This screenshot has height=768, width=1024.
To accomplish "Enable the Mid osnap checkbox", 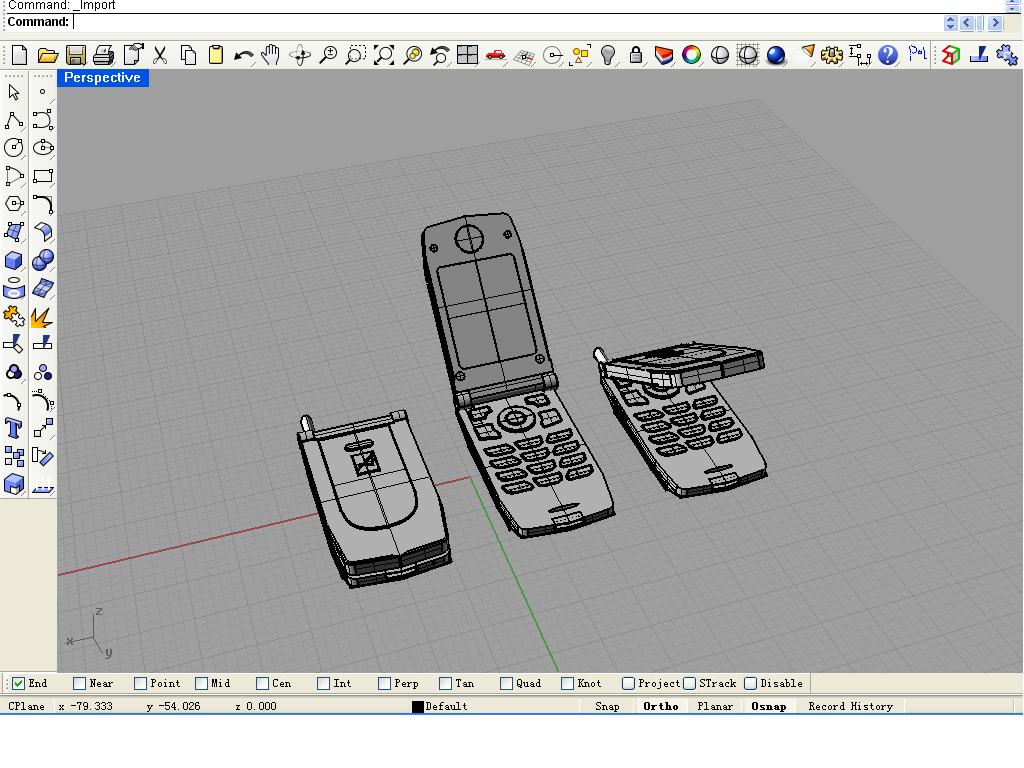I will [201, 684].
